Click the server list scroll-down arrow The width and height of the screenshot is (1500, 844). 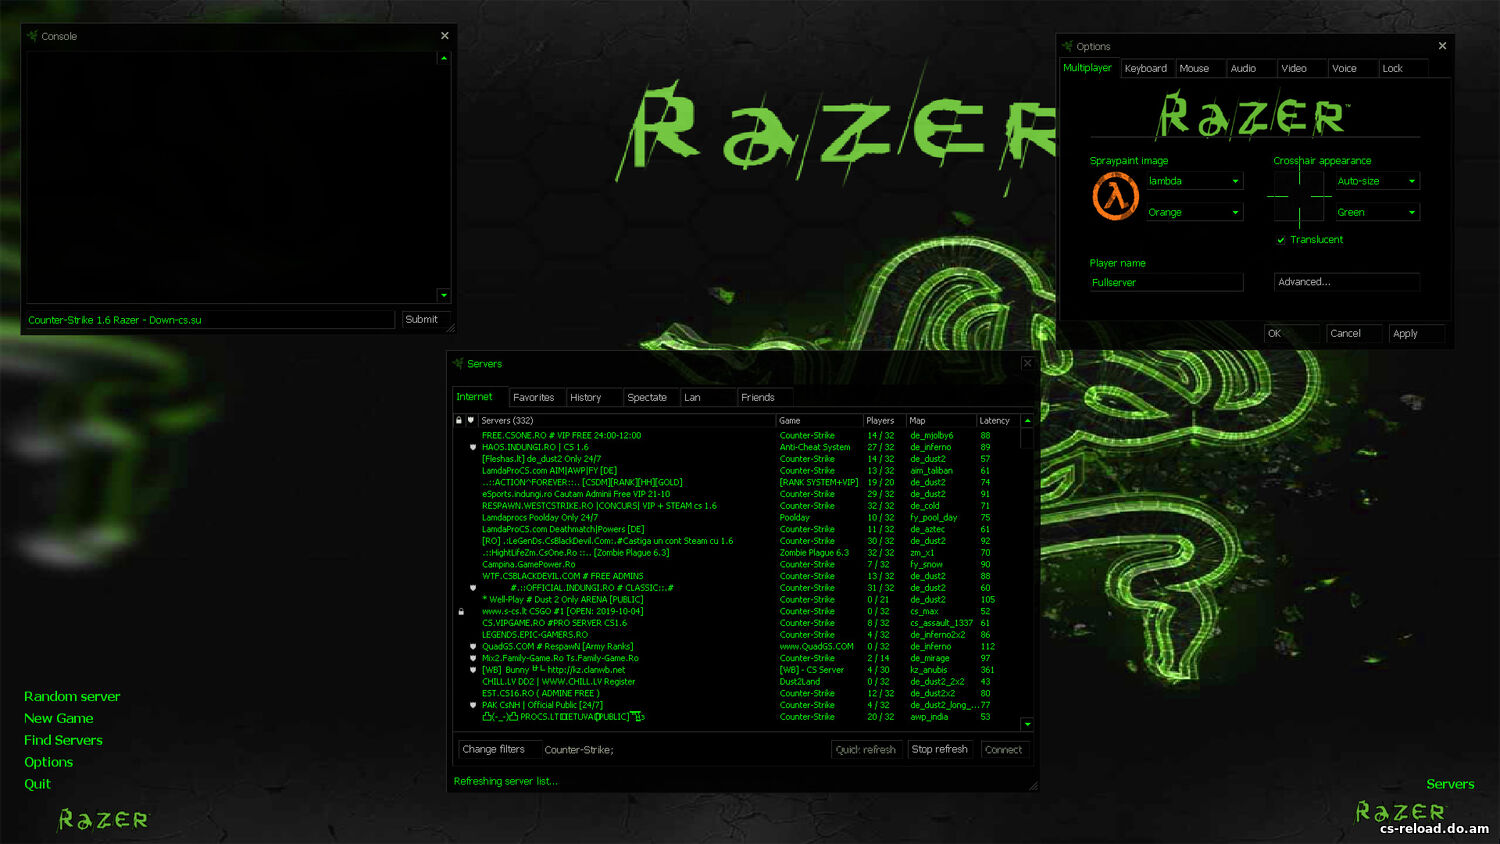(x=1027, y=724)
